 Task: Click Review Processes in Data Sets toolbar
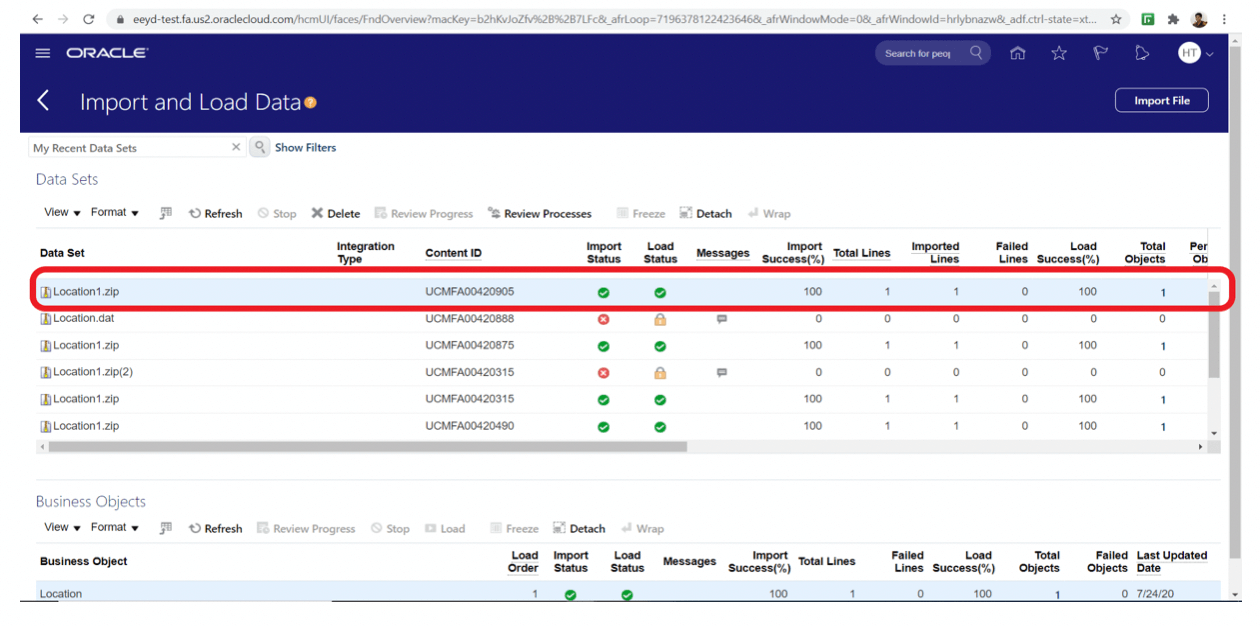pyautogui.click(x=540, y=213)
